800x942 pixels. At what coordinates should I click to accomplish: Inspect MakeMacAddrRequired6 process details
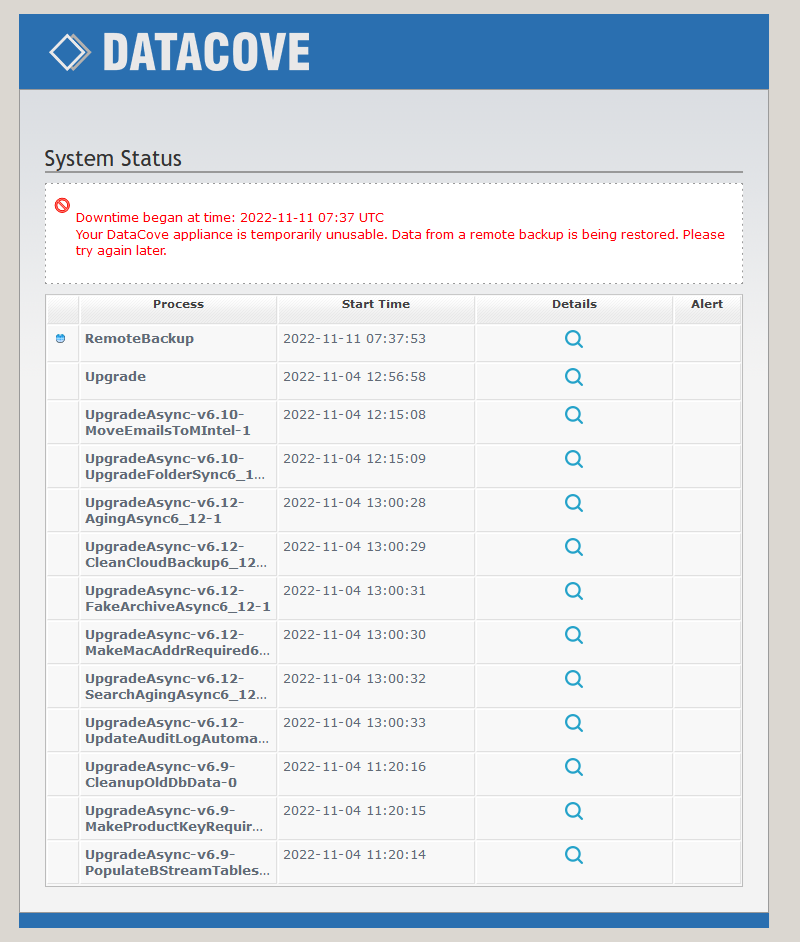[573, 635]
